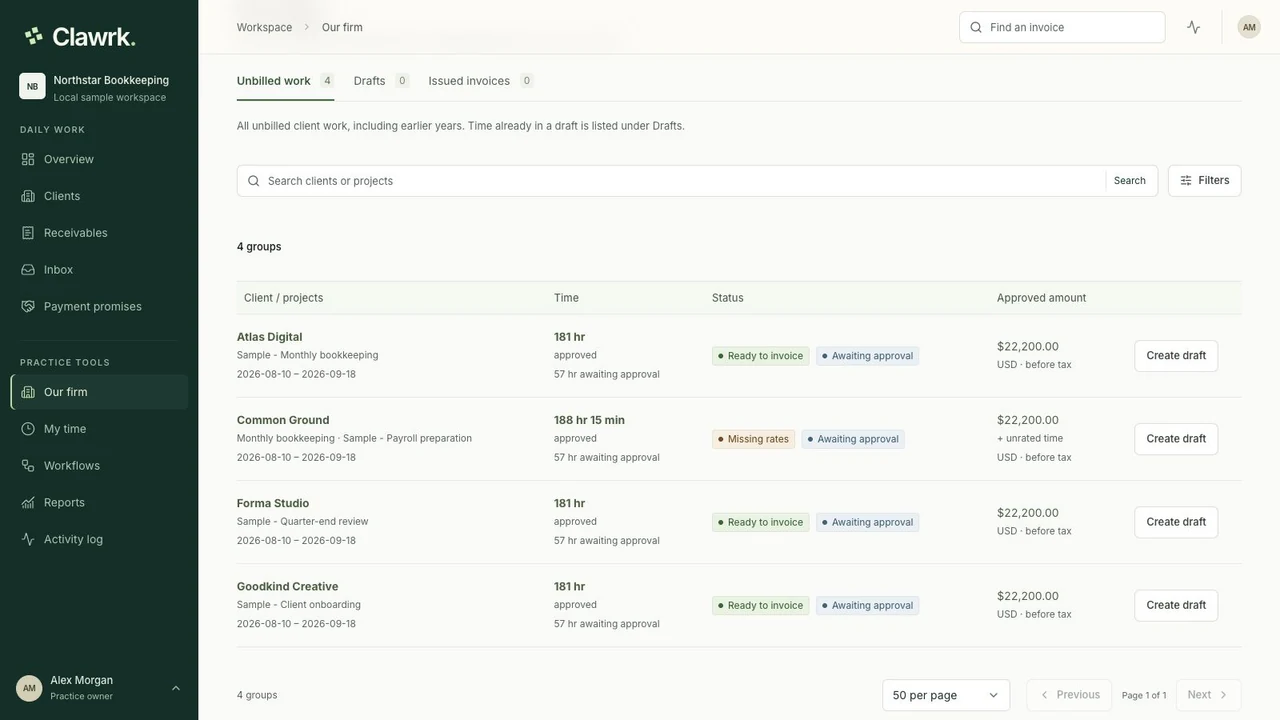Create draft for Atlas Digital
Screen dimensions: 1280x720
[1176, 356]
